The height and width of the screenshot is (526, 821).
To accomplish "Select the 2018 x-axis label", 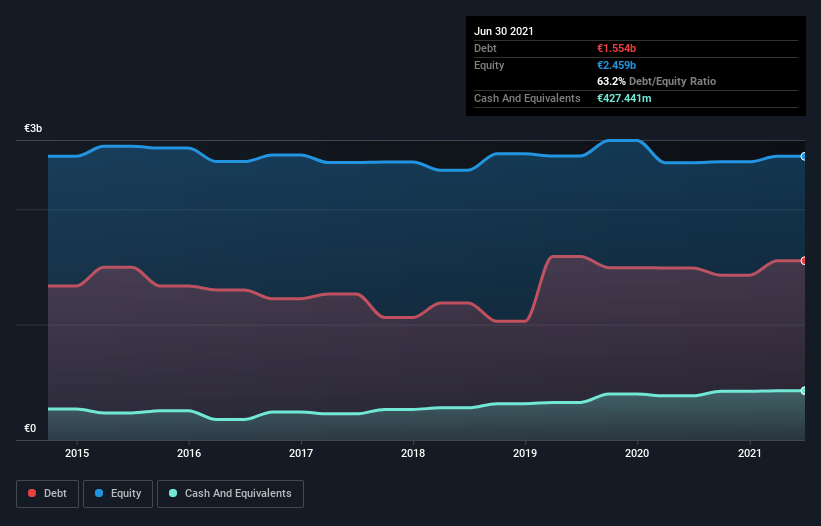I will tap(413, 453).
